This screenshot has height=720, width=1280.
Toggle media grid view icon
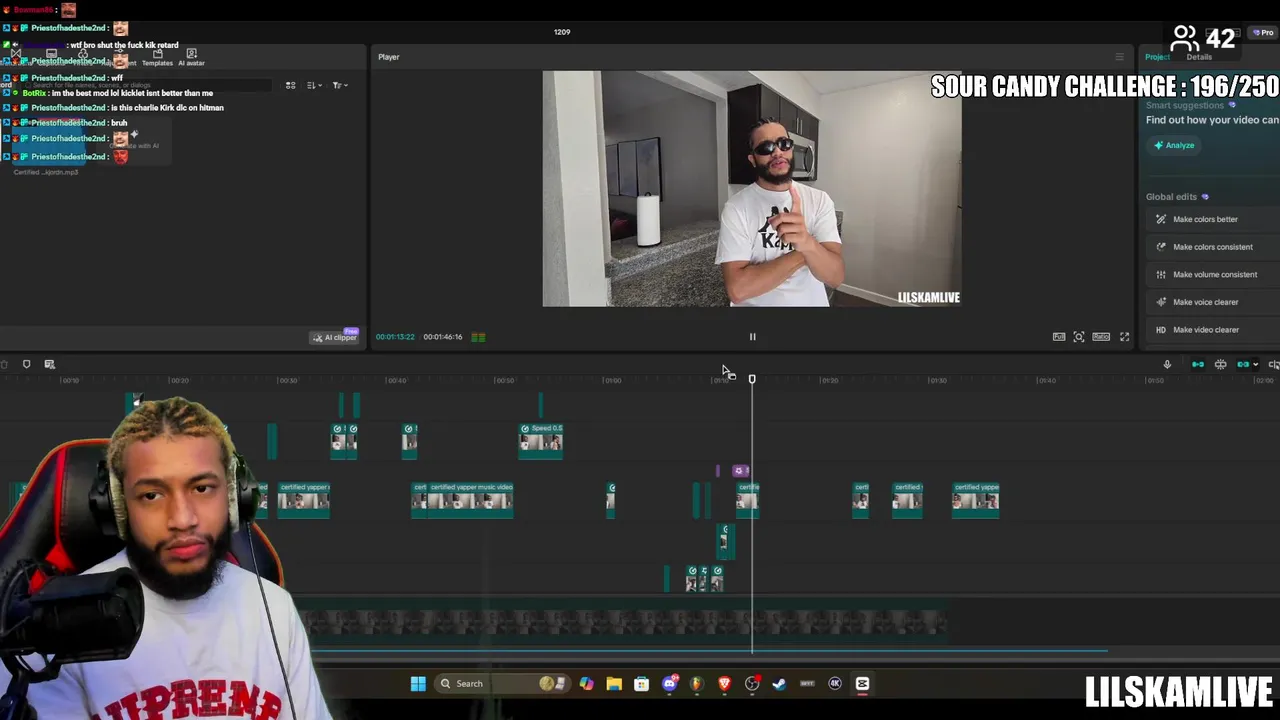(x=290, y=85)
